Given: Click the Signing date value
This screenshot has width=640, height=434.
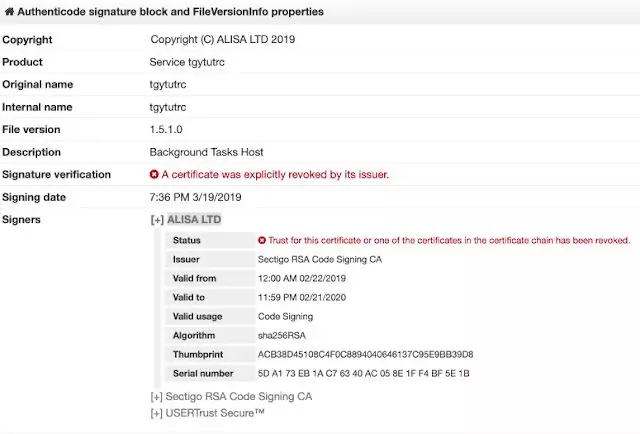Looking at the screenshot, I should 195,197.
